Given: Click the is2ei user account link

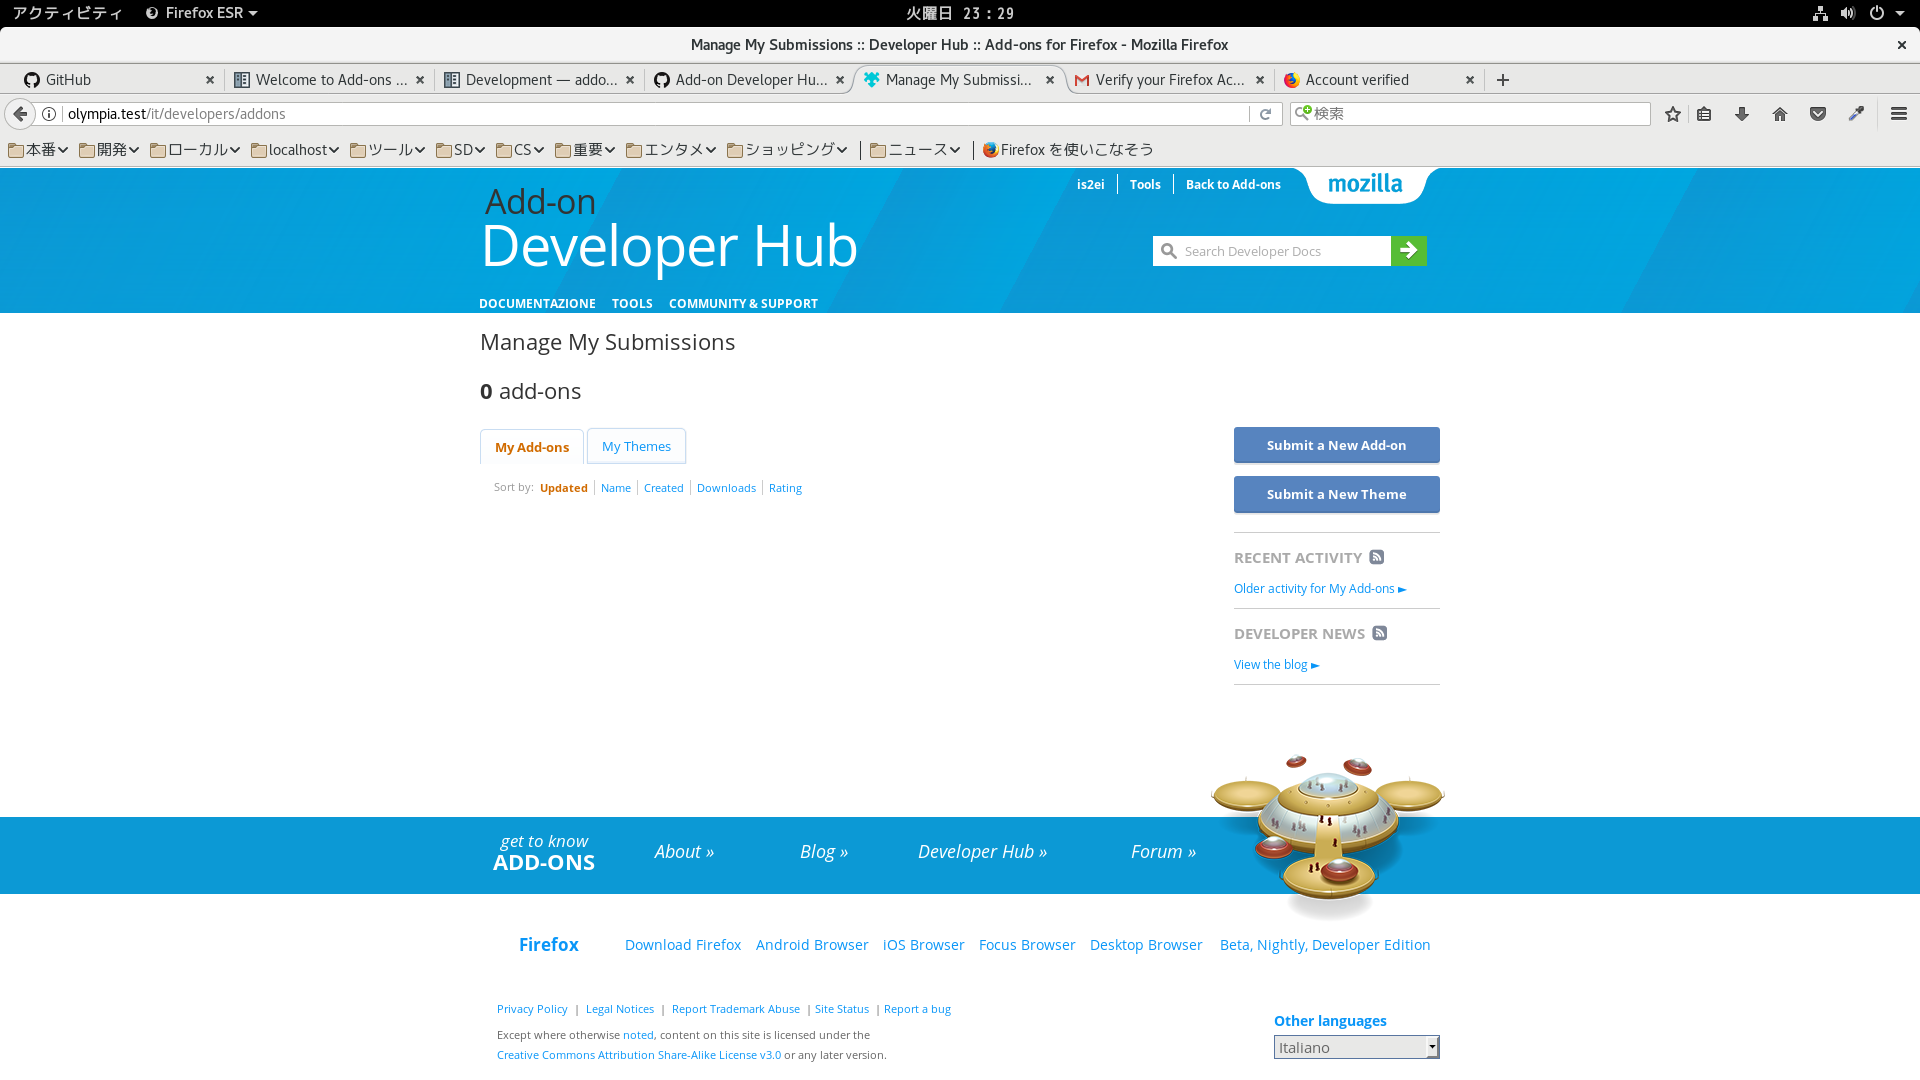Looking at the screenshot, I should [x=1090, y=185].
